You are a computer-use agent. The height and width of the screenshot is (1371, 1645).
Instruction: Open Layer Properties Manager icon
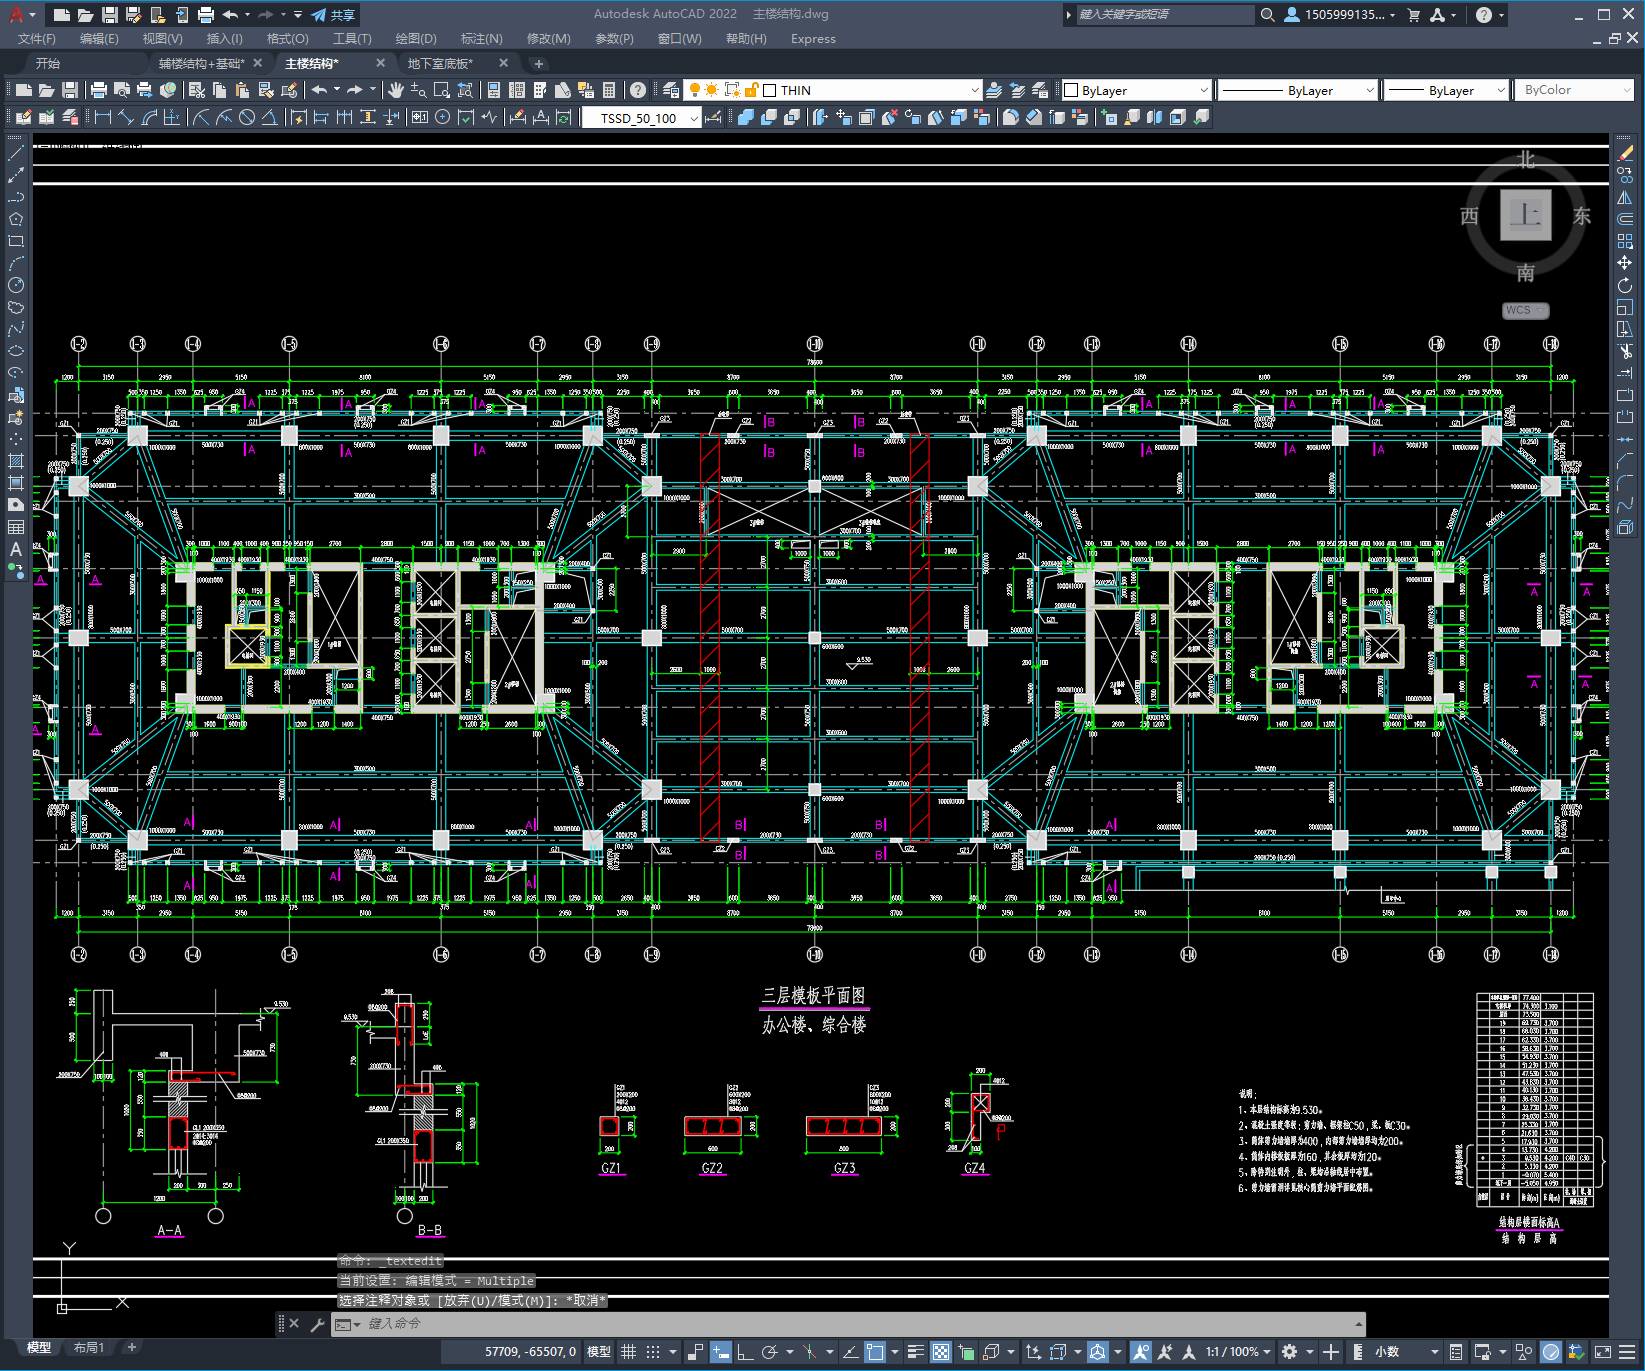[x=671, y=90]
